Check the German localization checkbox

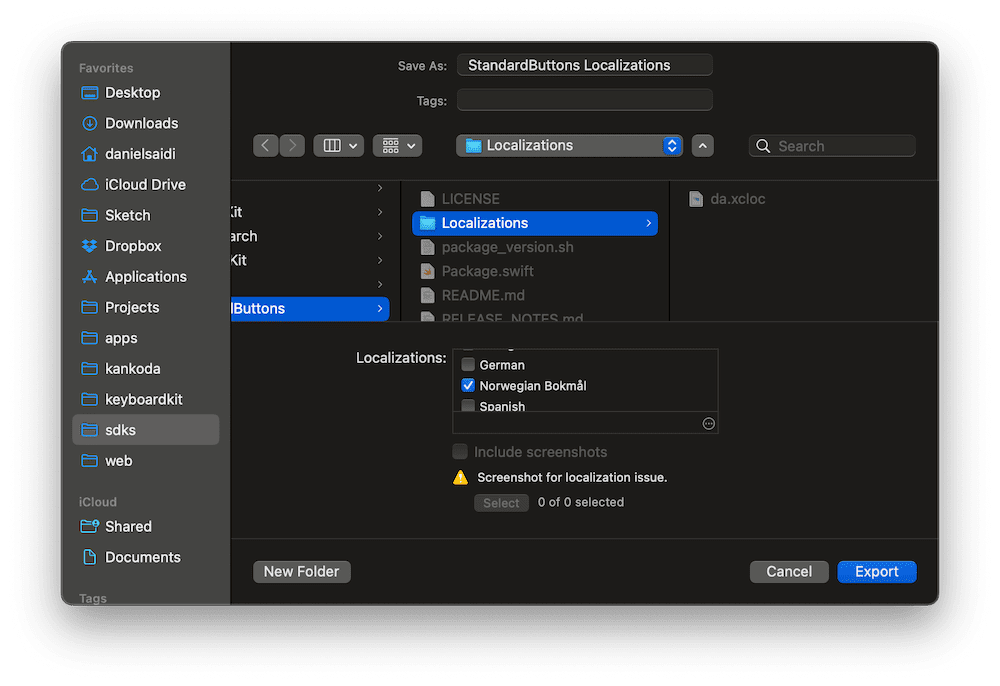468,365
